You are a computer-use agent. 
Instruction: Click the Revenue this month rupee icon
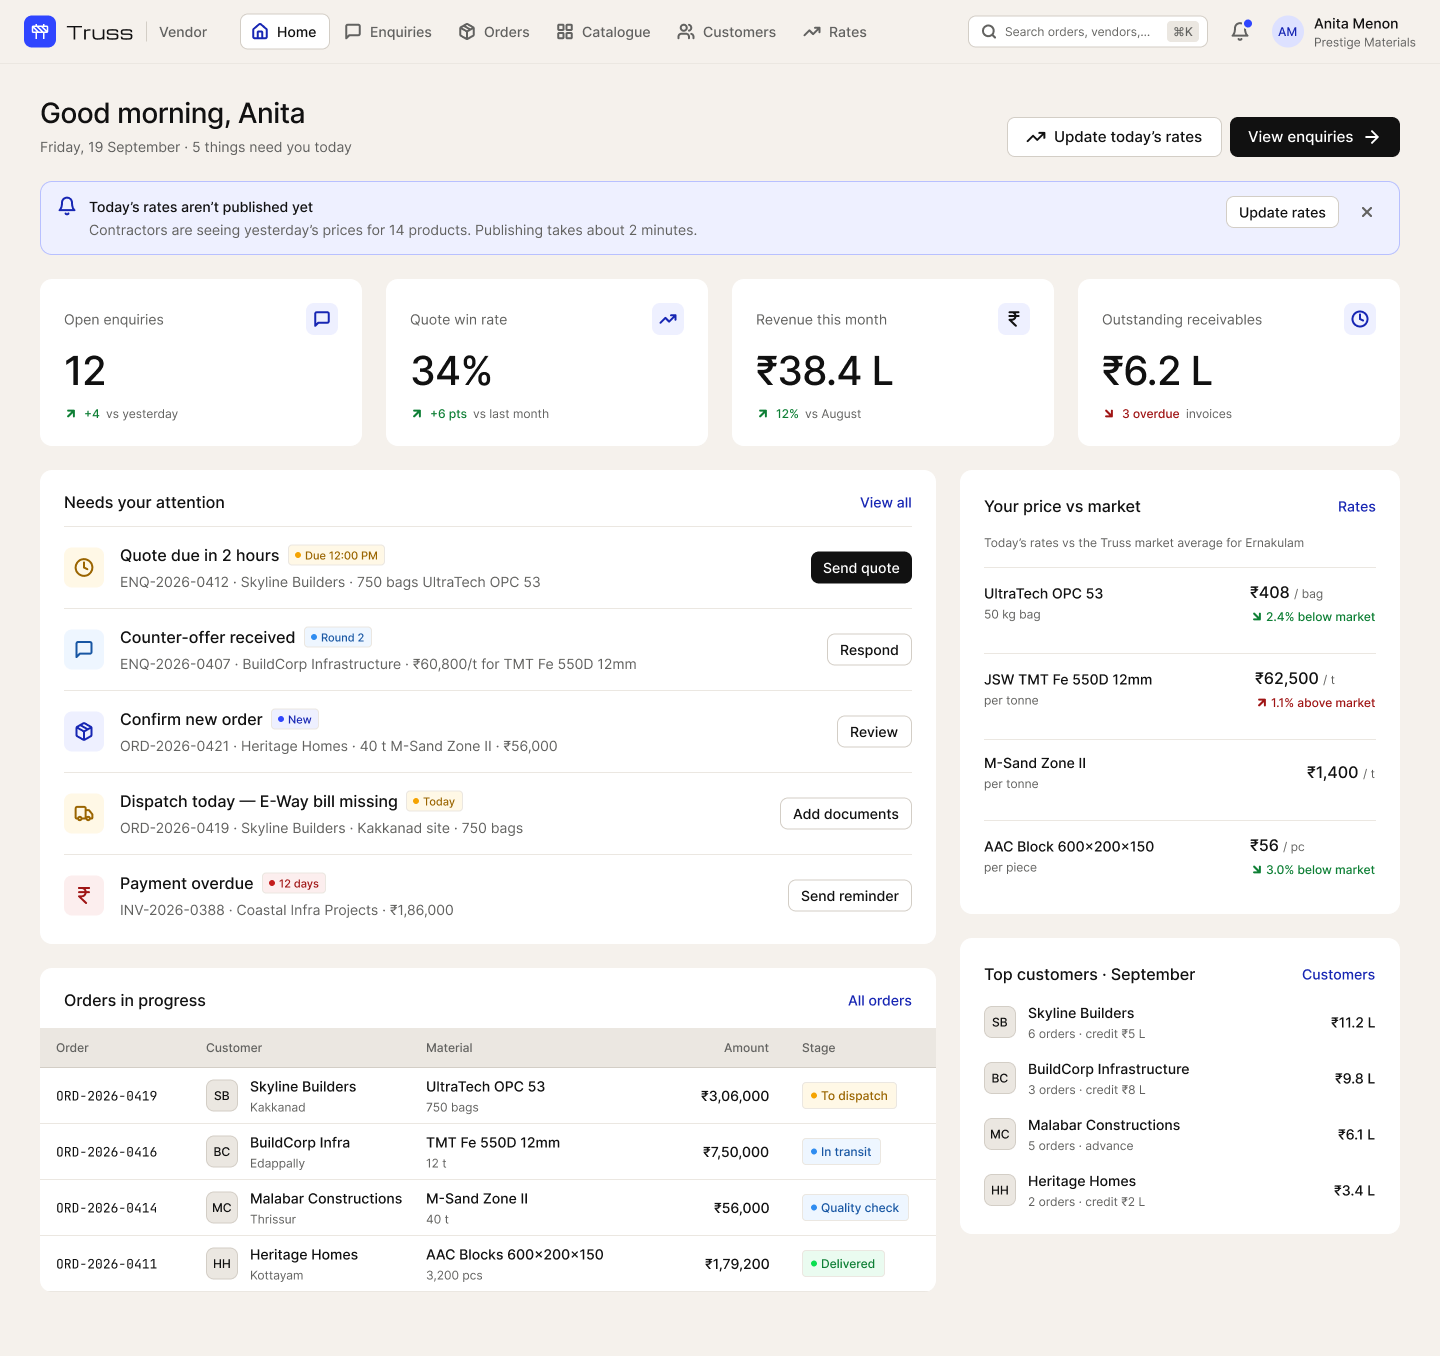point(1014,319)
